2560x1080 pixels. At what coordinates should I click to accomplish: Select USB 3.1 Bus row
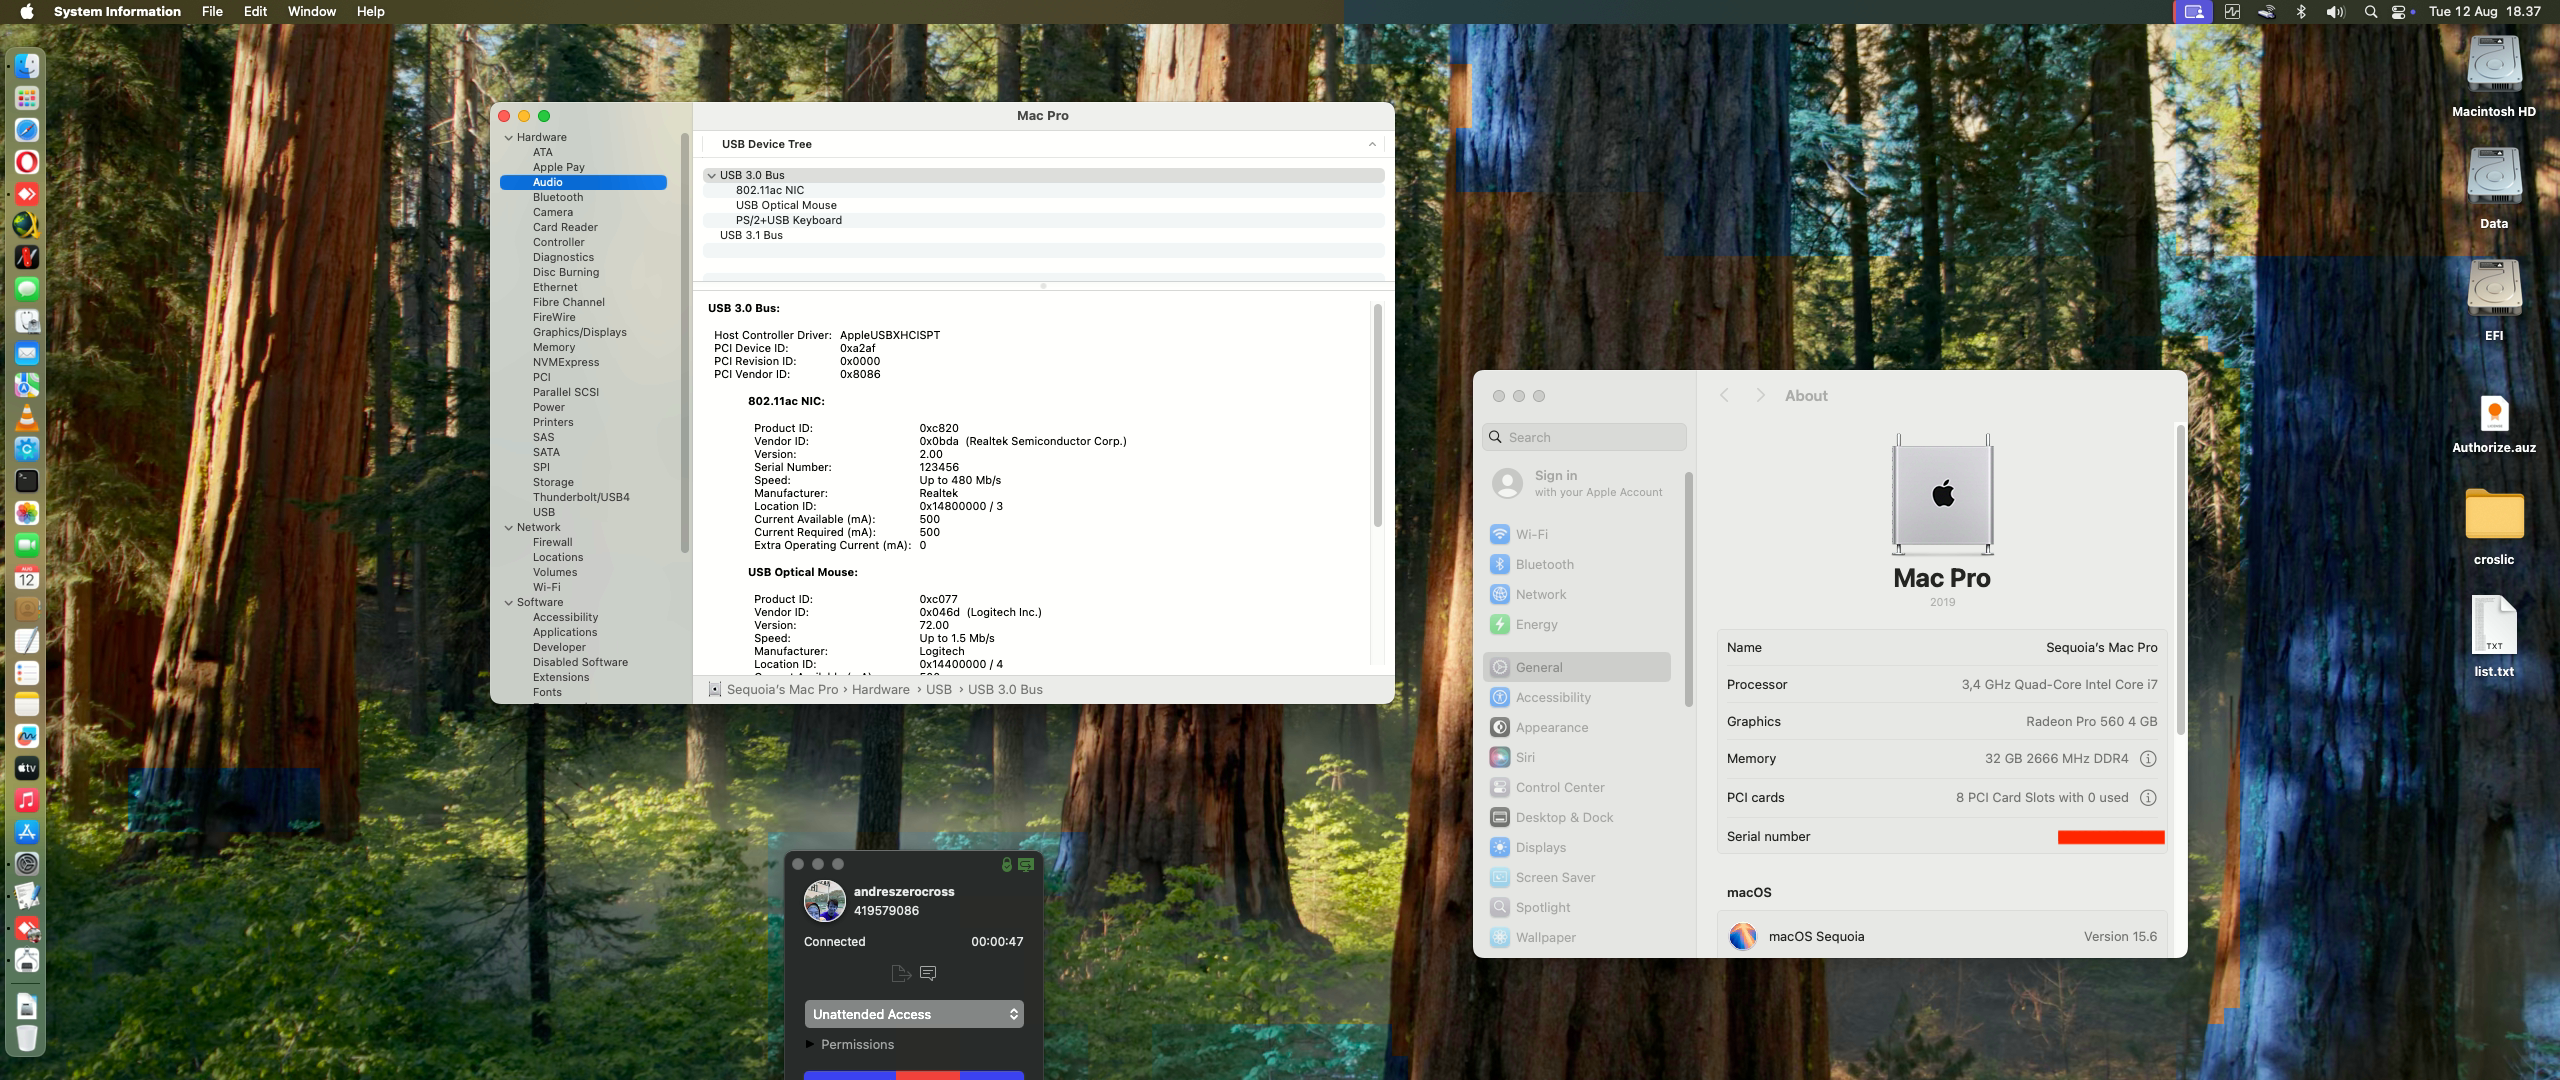[1043, 236]
